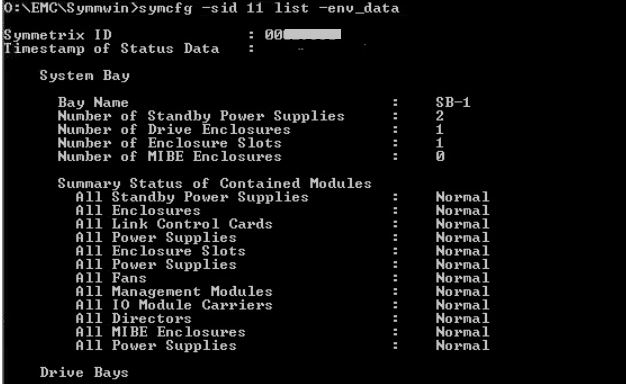Click the All Fans Normal status
This screenshot has height=384, width=626.
(462, 278)
